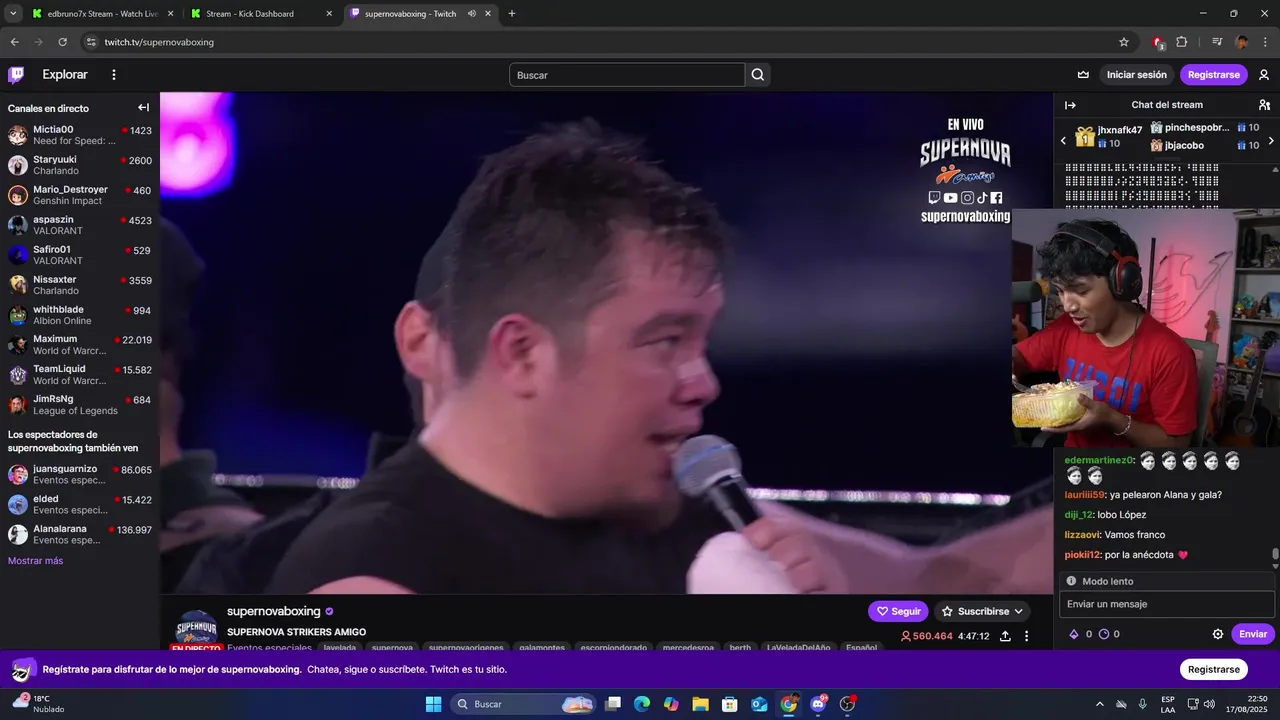
Task: Open the Prime loot crown icon
Action: pos(1083,75)
